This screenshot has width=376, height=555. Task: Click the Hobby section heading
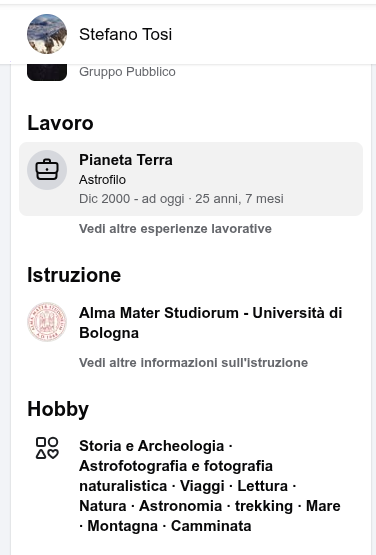click(x=58, y=409)
